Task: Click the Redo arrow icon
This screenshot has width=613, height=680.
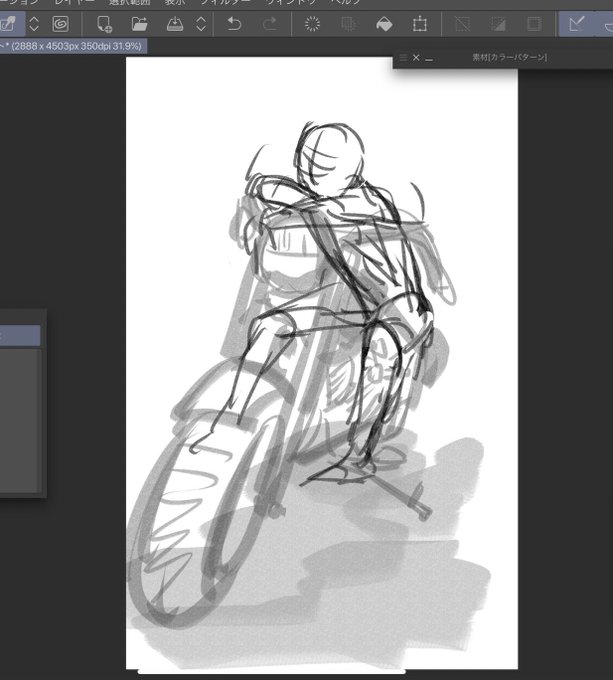Action: pyautogui.click(x=270, y=24)
